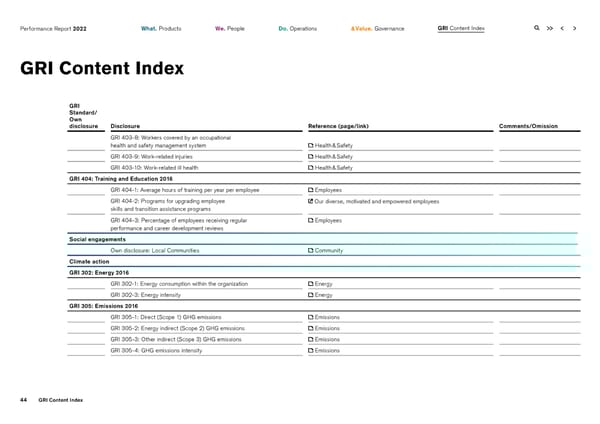
Task: Click the 'Disclosure' column header
Action: (125, 126)
